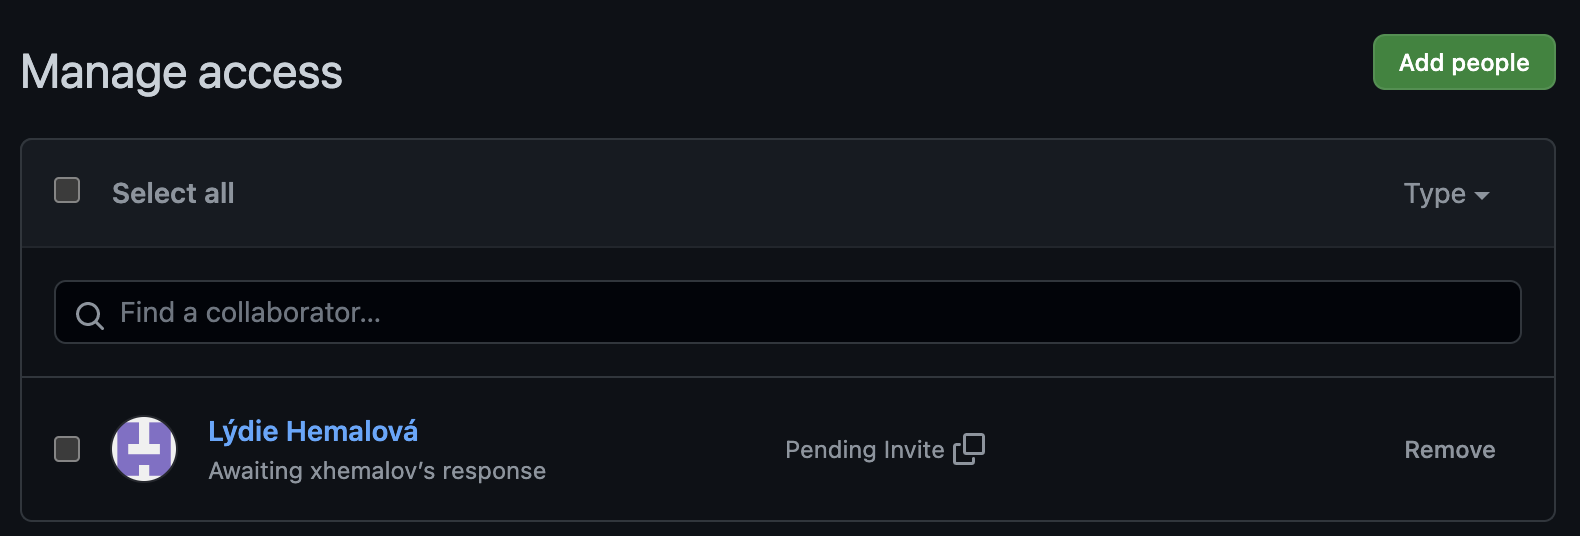Viewport: 1580px width, 536px height.
Task: Click the placeholder text Find a collaborator
Action: point(250,313)
